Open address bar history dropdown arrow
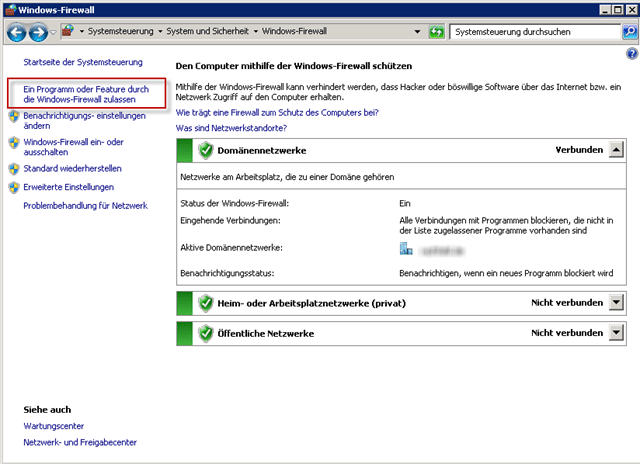 tap(417, 31)
